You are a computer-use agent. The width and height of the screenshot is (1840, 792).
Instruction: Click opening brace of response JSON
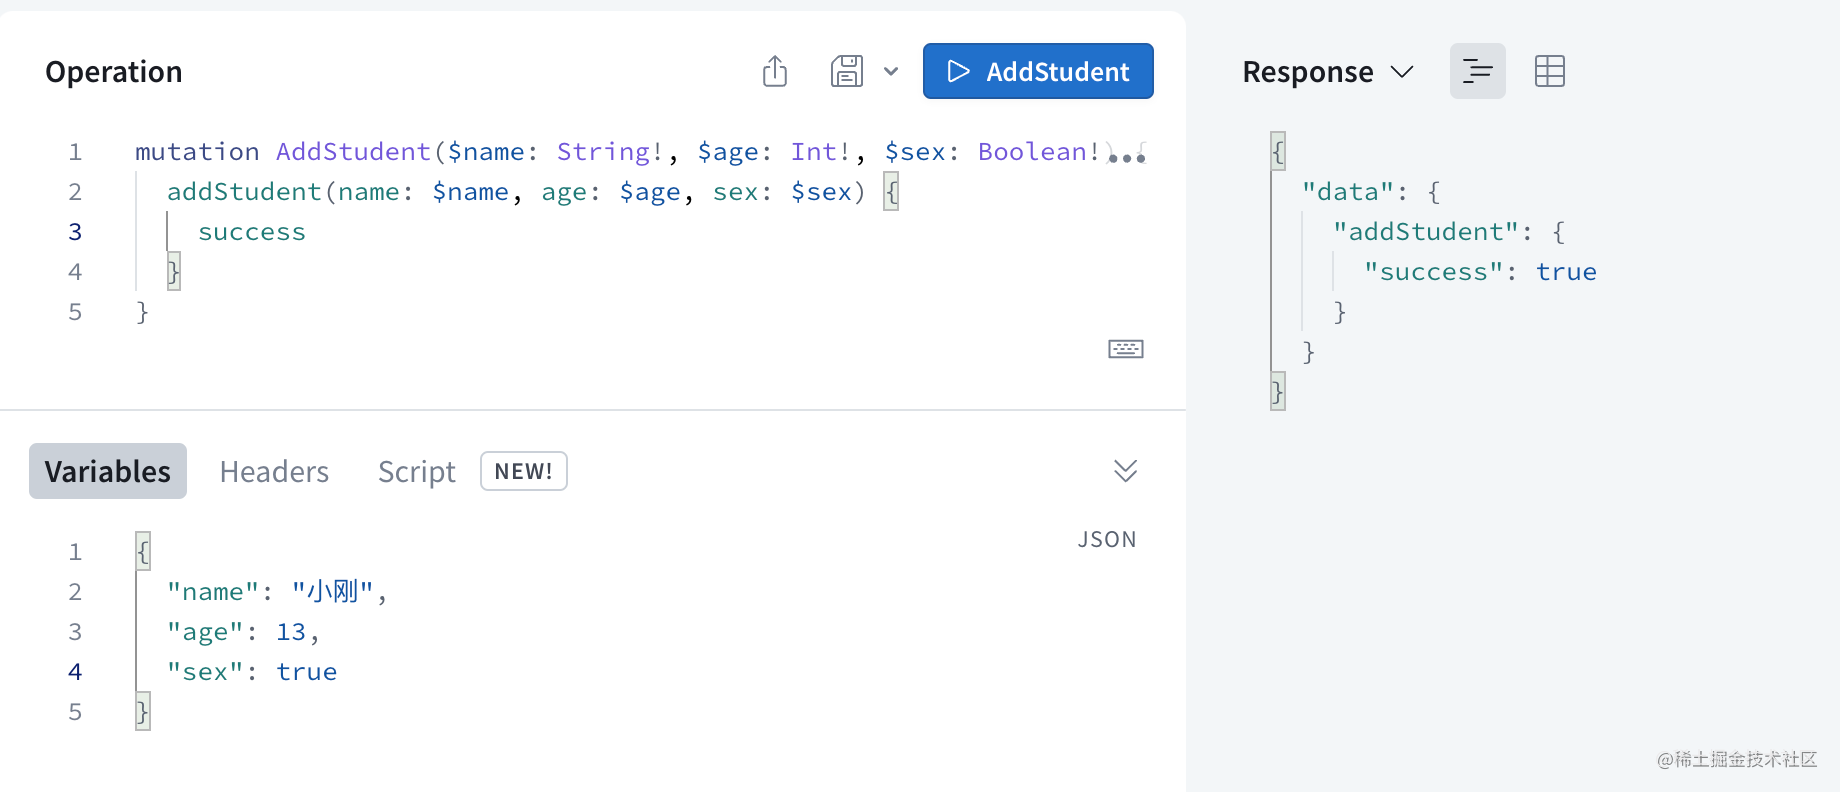1278,152
